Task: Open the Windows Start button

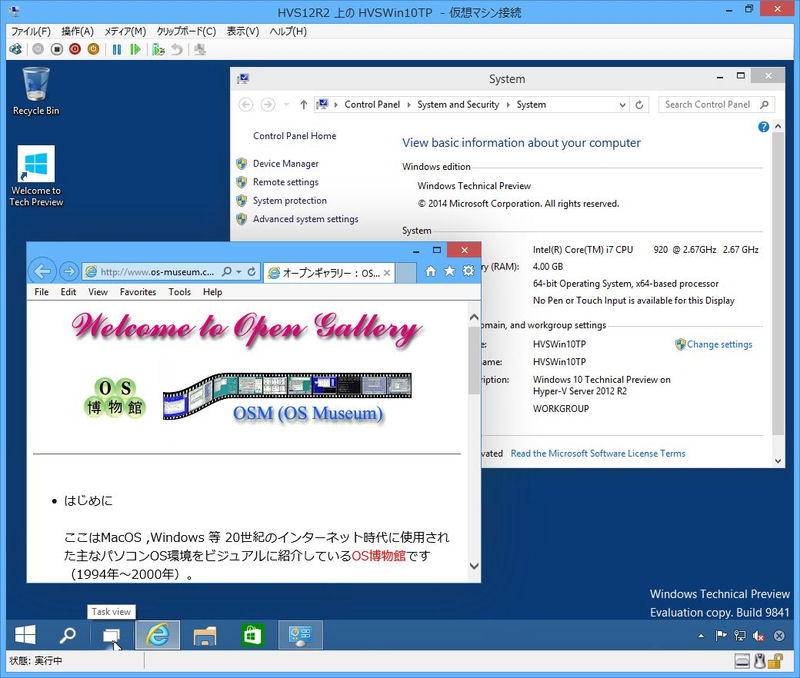Action: [25, 635]
